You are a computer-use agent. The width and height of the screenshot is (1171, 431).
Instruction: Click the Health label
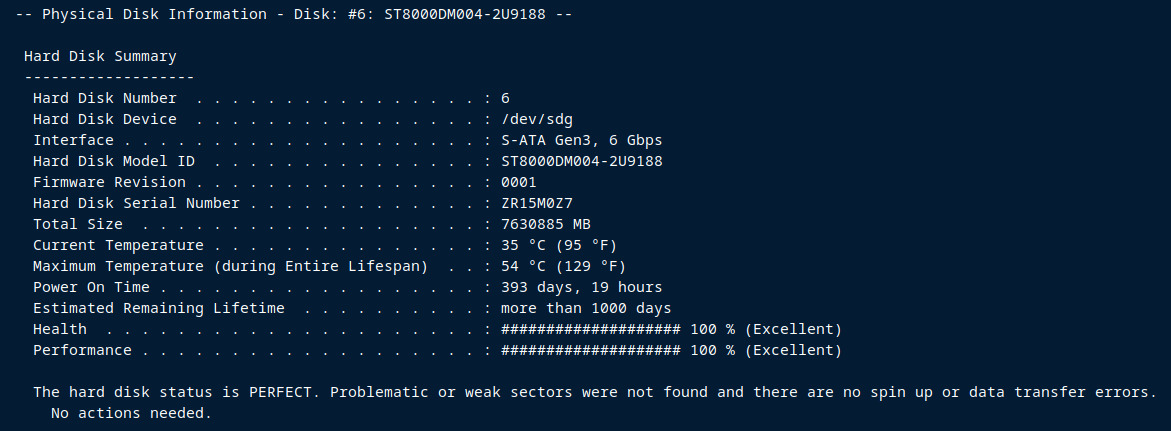(60, 329)
